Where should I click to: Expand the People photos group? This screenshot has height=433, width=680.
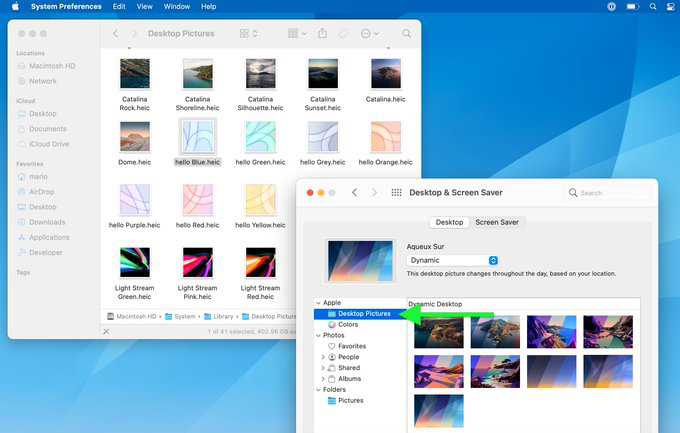(322, 357)
